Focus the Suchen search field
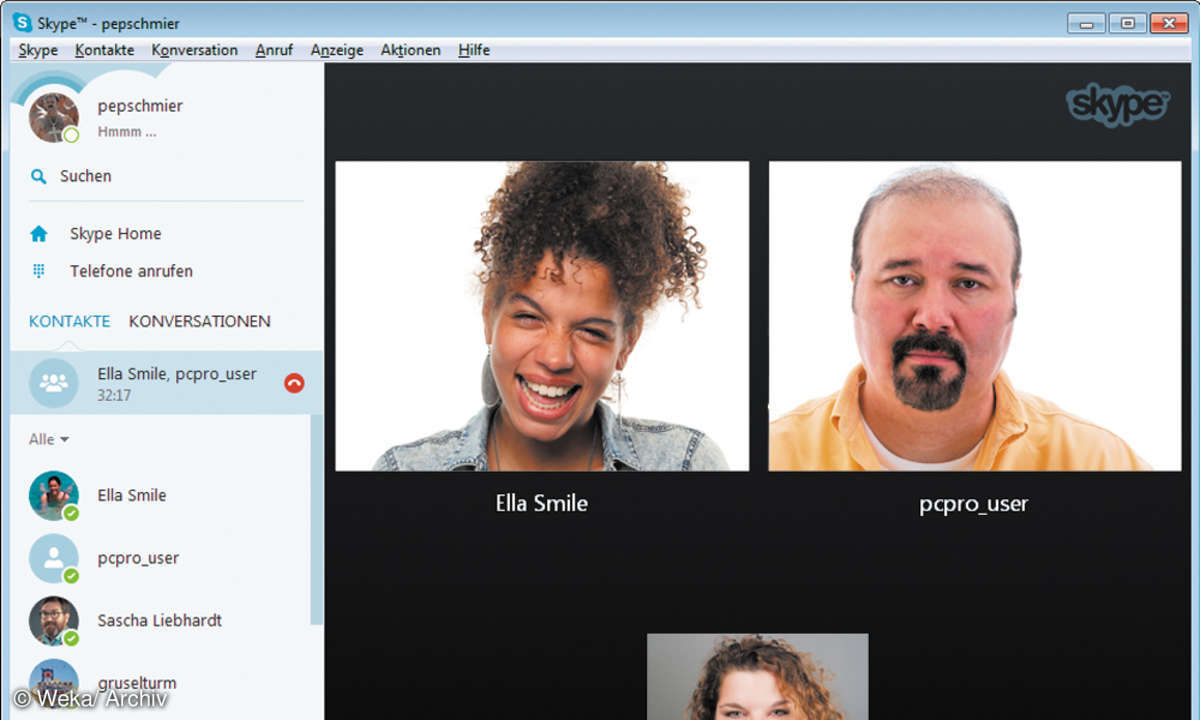This screenshot has height=720, width=1200. (x=166, y=176)
